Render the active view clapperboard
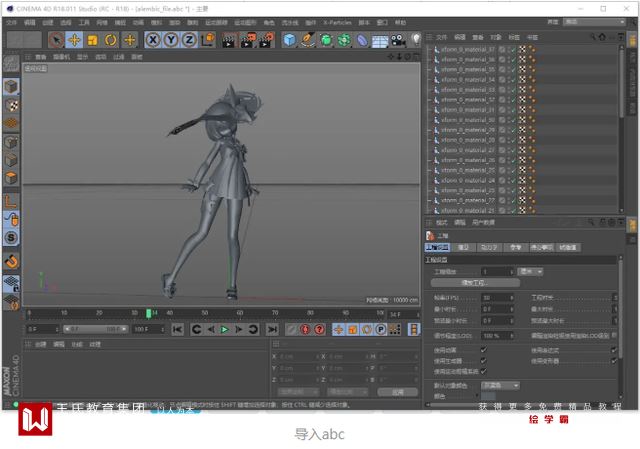 pos(228,40)
